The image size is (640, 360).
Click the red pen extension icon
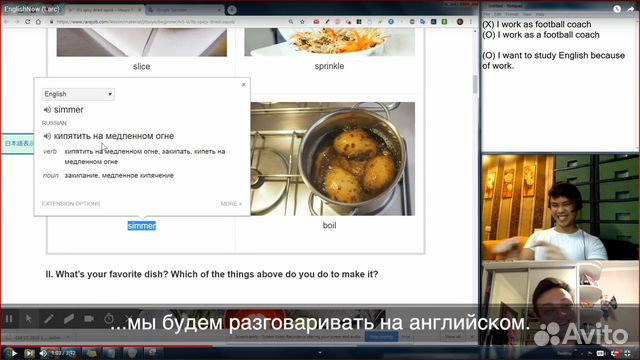[327, 22]
